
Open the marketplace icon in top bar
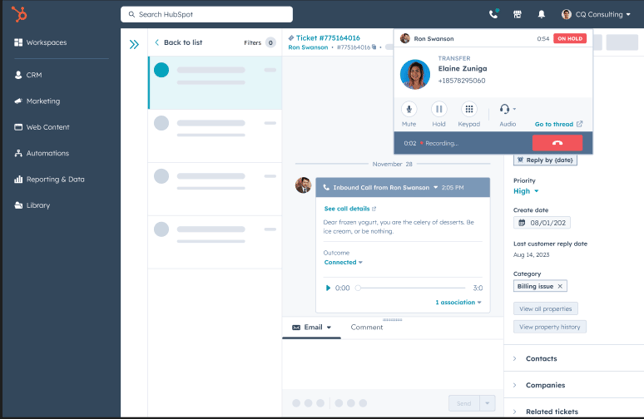pyautogui.click(x=517, y=15)
